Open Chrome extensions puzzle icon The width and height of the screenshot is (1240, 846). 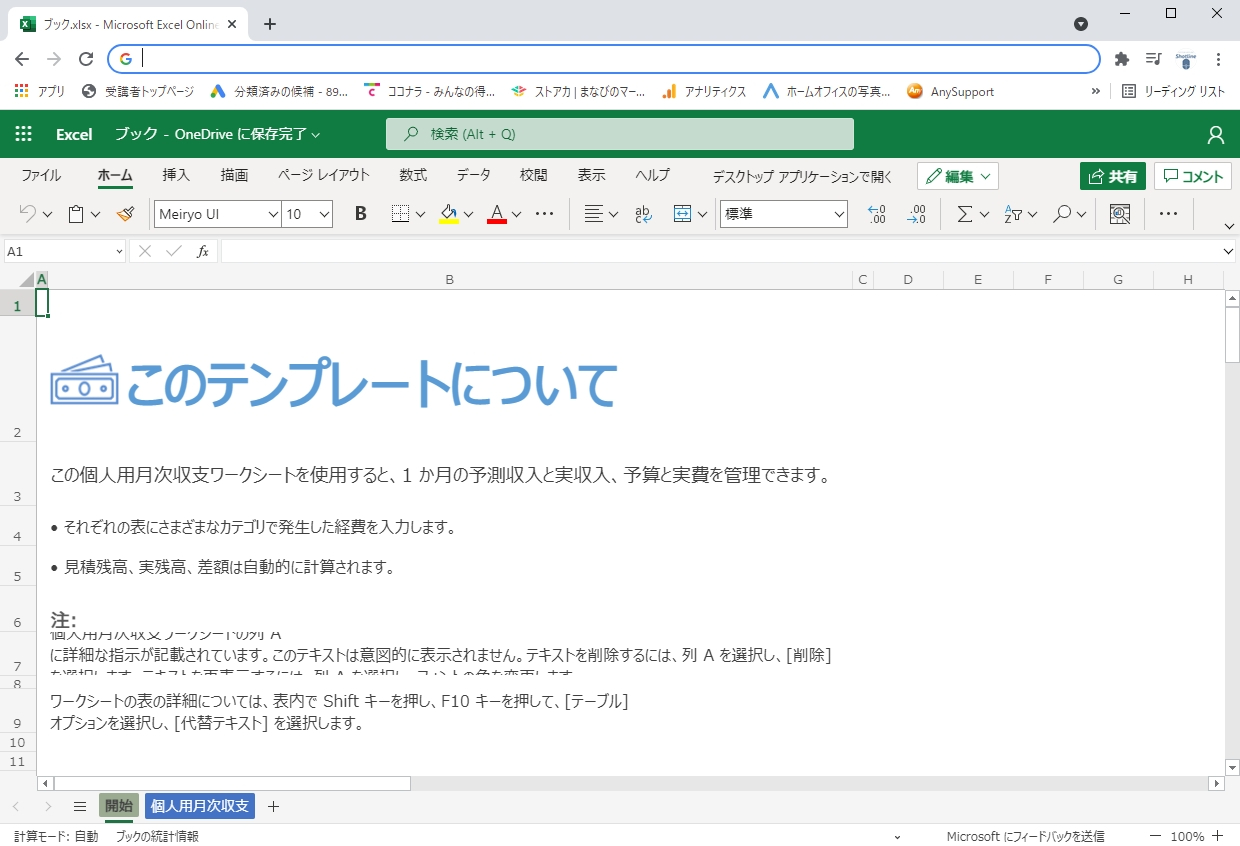pos(1122,59)
